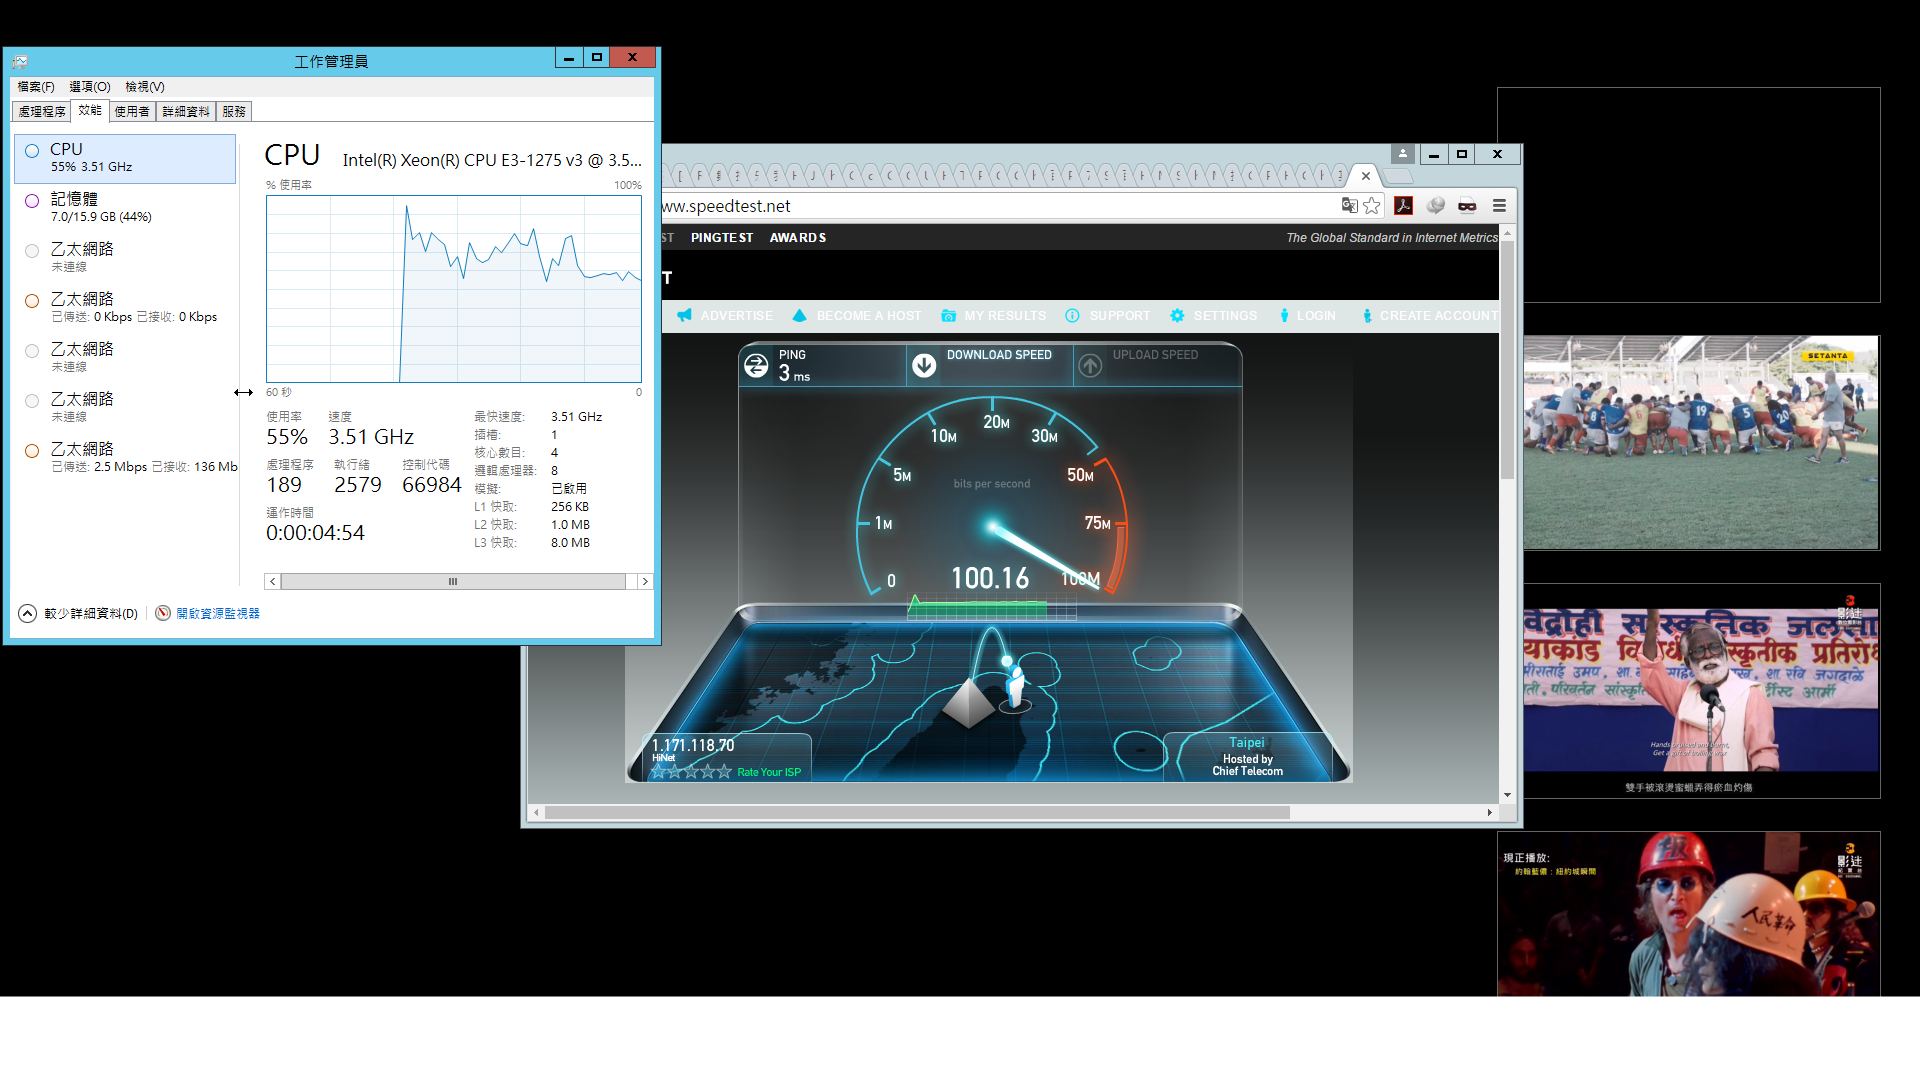Viewport: 1920px width, 1080px height.
Task: Click the Chrome user profile button
Action: [x=1403, y=154]
